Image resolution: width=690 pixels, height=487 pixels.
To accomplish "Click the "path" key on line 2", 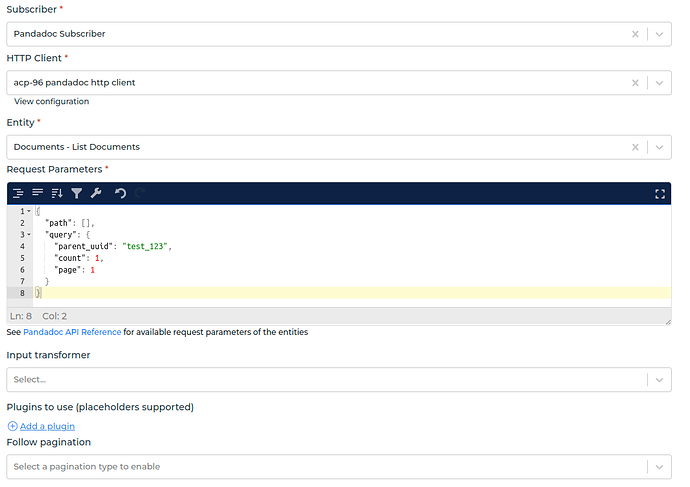I will coord(59,223).
